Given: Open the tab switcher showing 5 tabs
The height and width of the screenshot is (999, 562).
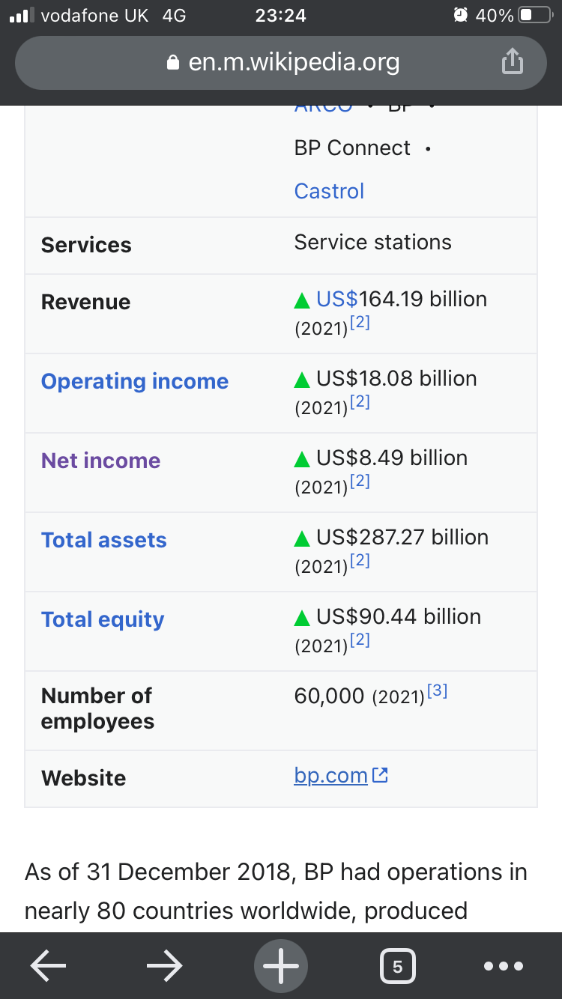Looking at the screenshot, I should coord(398,967).
